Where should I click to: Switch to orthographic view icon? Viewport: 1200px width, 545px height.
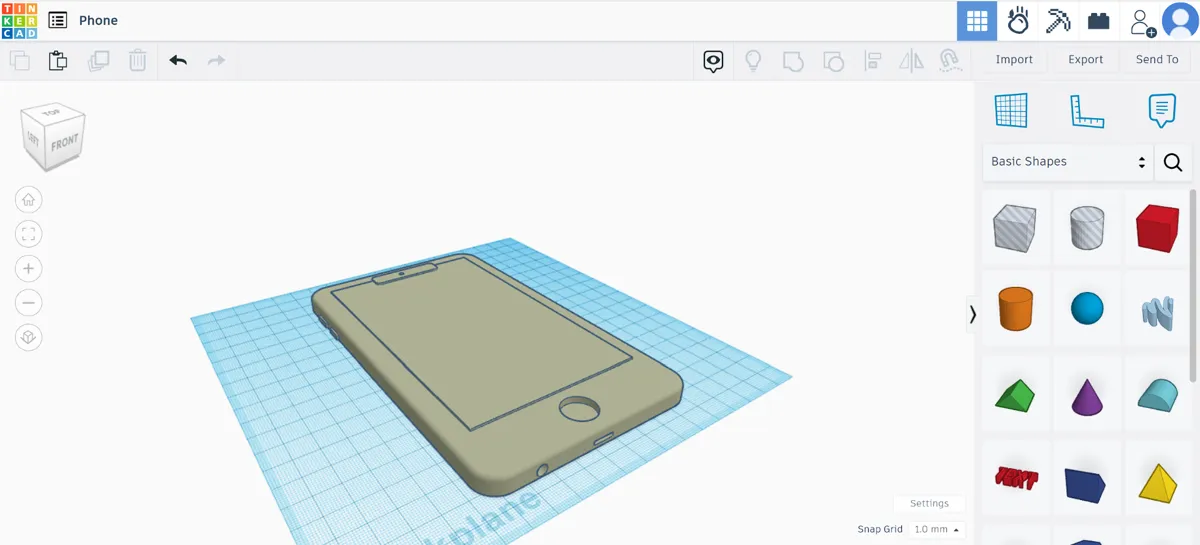(x=28, y=338)
